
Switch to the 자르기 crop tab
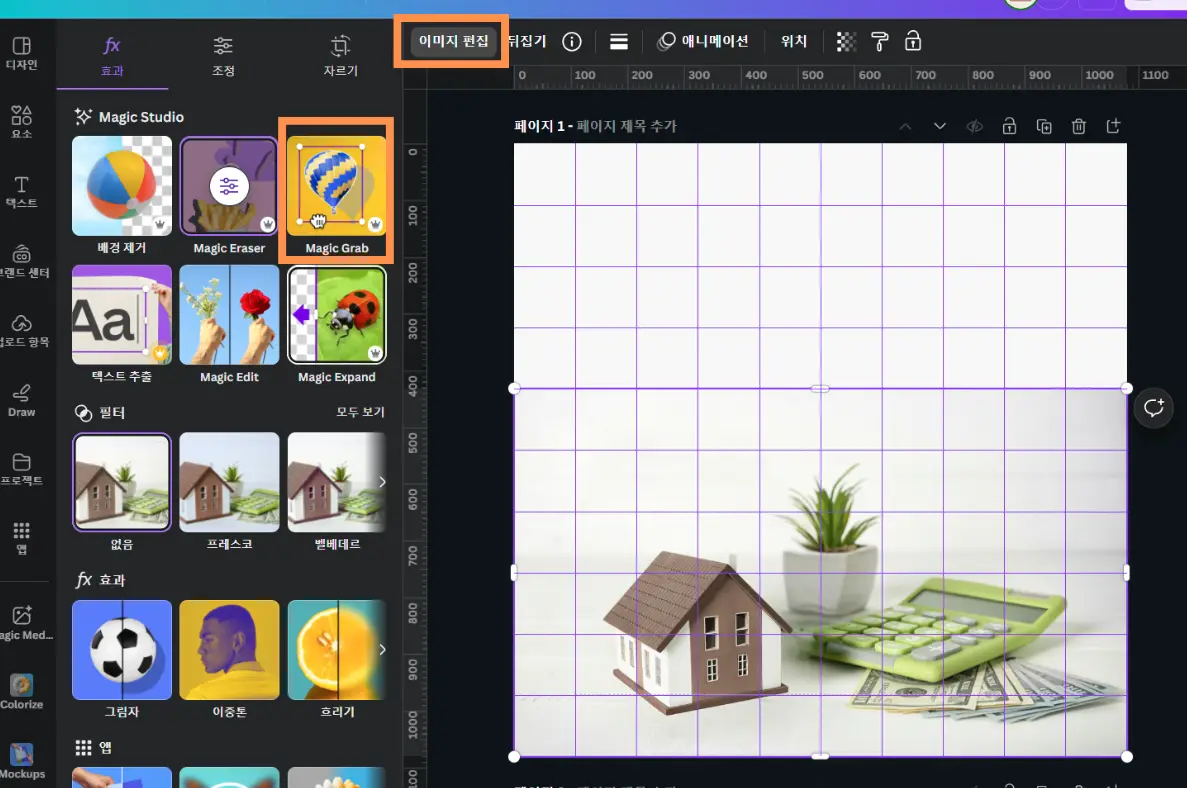tap(341, 56)
